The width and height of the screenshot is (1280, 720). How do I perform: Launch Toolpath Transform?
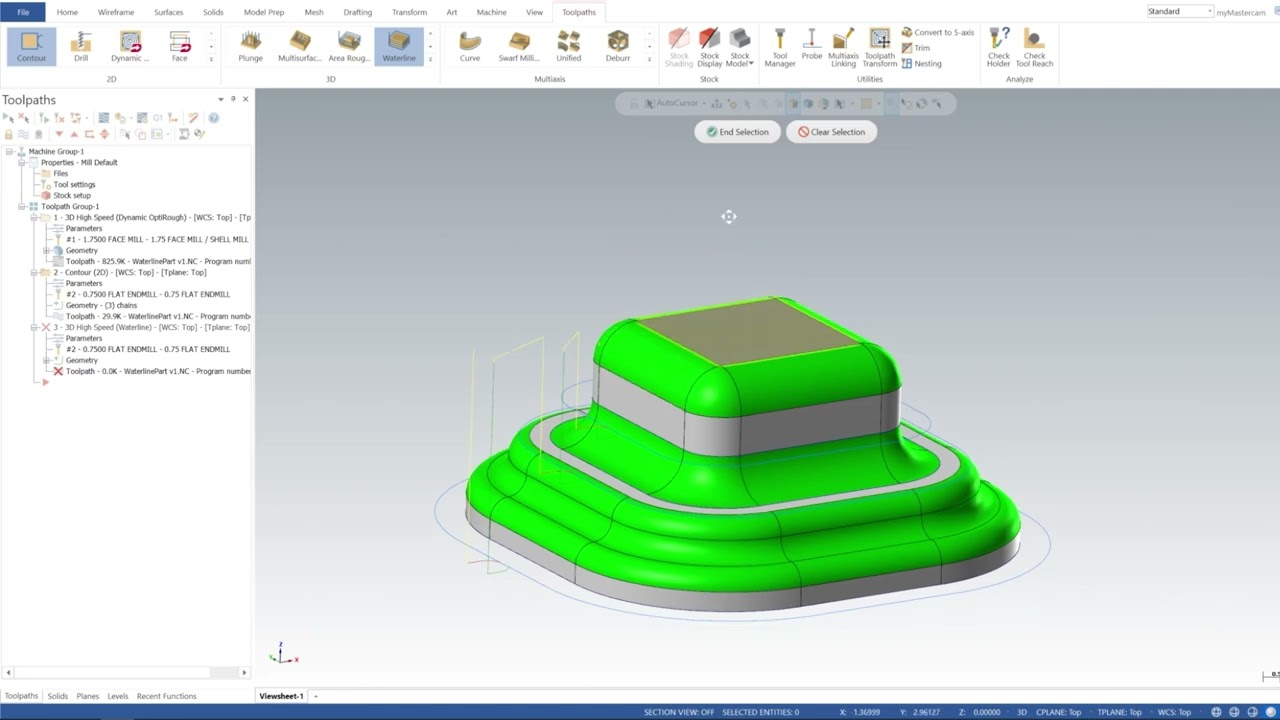[879, 47]
